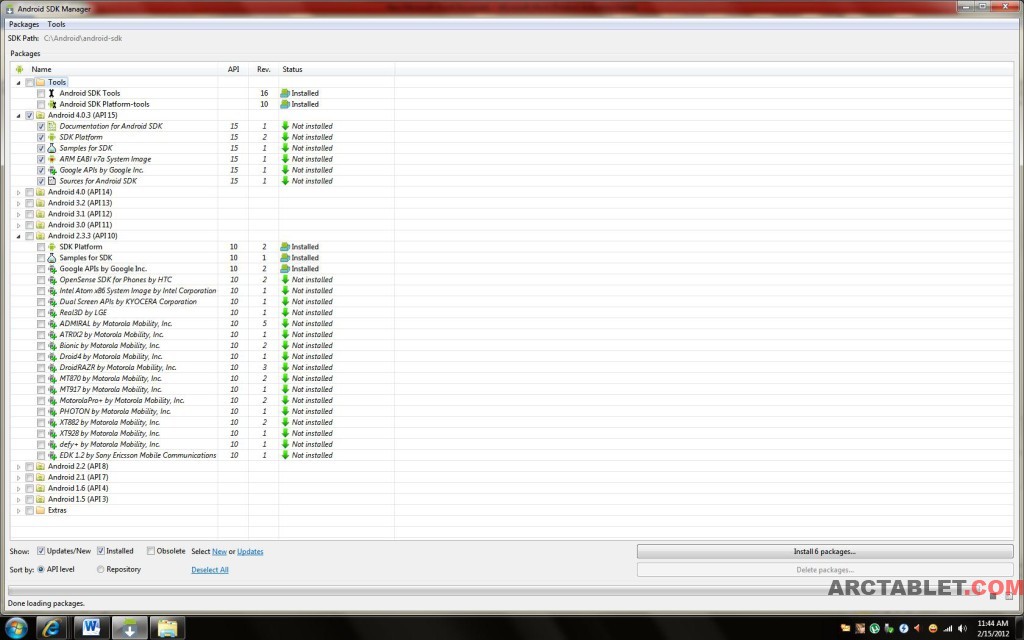The width and height of the screenshot is (1024, 640).
Task: Click the not-installed arrow icon for Real3D by LGE
Action: tap(285, 313)
